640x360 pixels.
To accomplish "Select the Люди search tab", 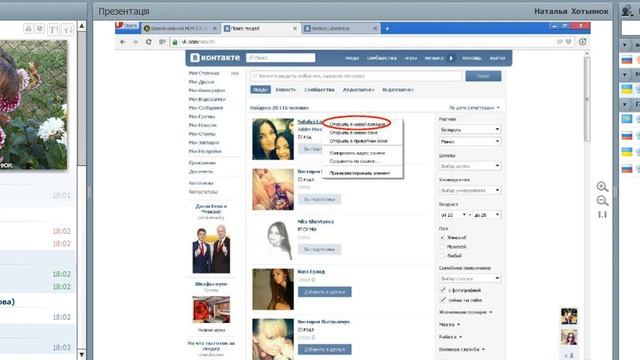I will click(260, 90).
